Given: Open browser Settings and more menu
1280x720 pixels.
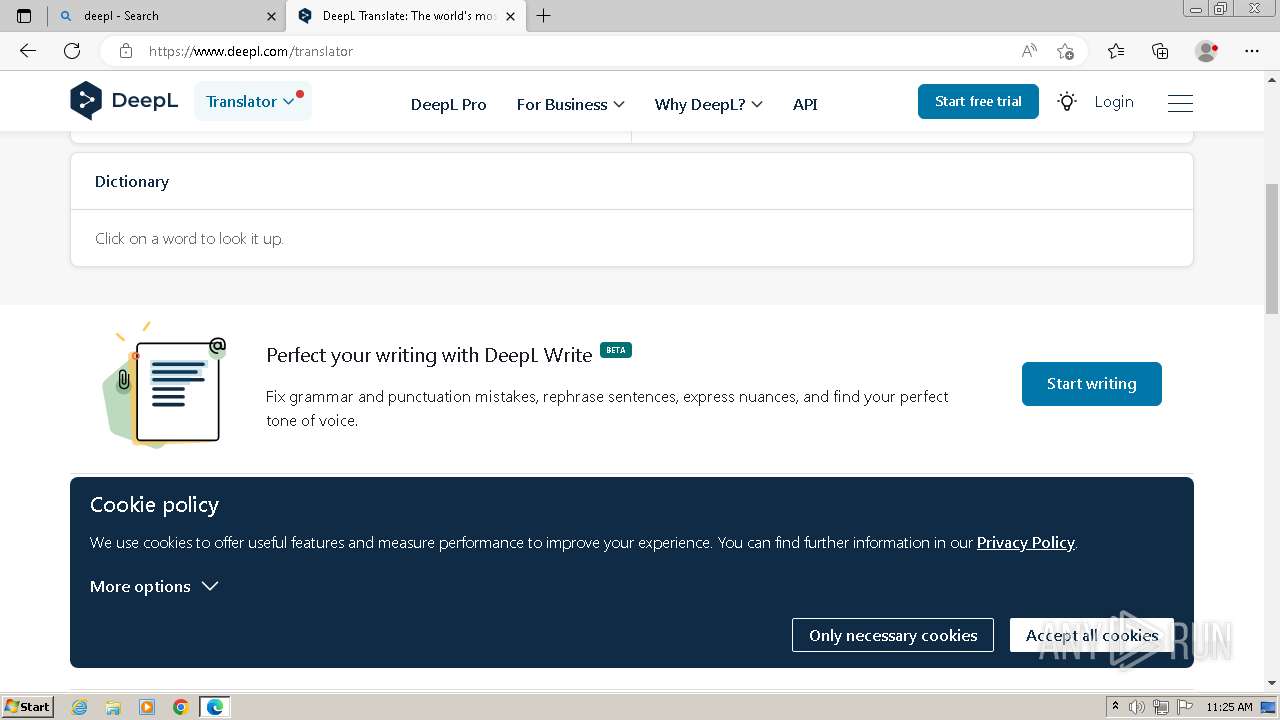Looking at the screenshot, I should 1252,51.
